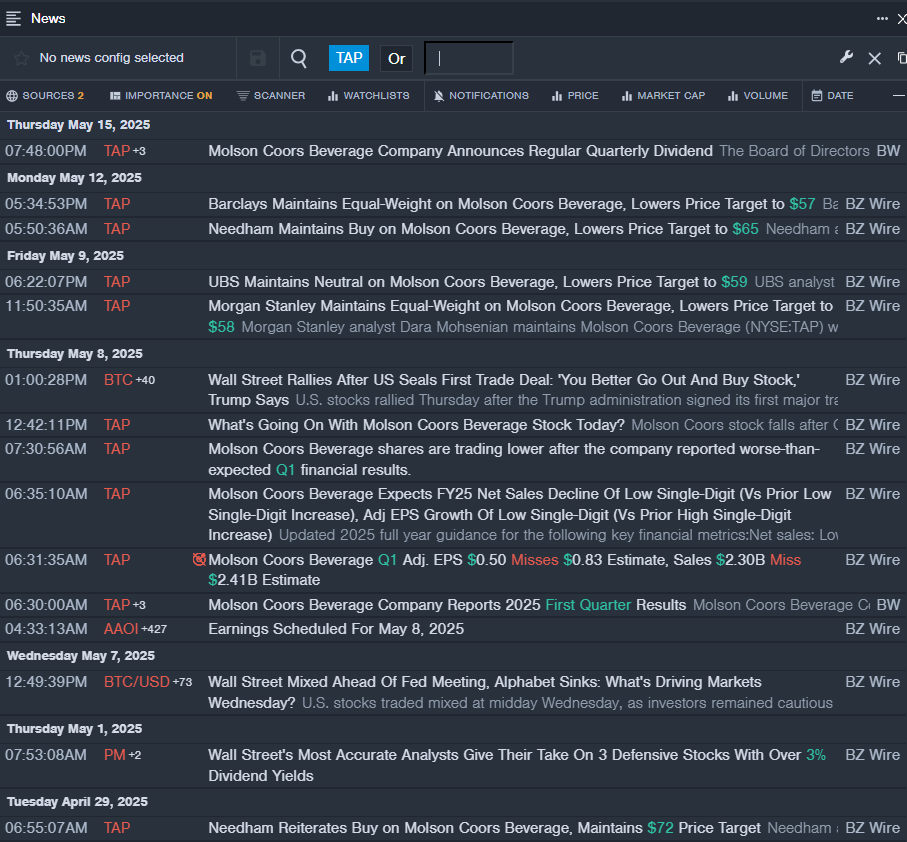Click the Thursday May 15, 2025 date header
907x842 pixels.
click(x=79, y=125)
